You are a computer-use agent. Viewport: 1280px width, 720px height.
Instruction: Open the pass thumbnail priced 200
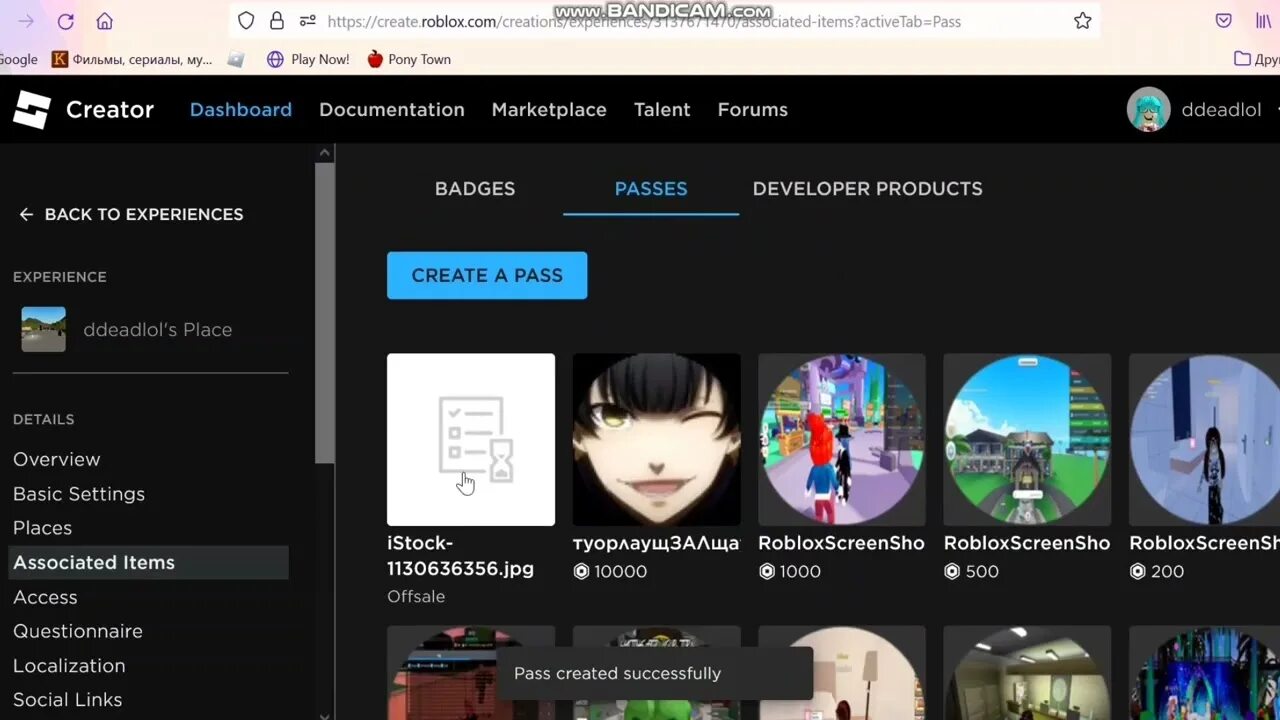1204,439
